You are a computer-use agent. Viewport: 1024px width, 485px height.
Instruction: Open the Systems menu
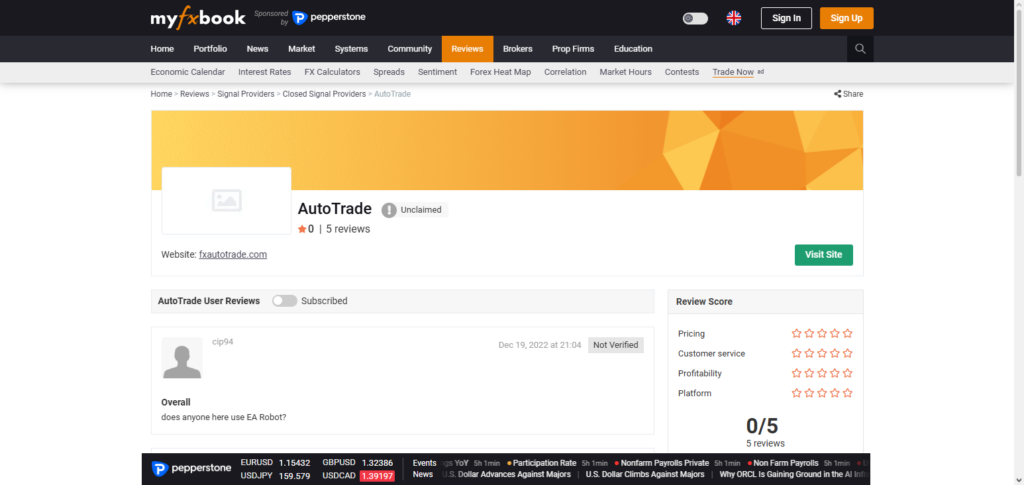point(351,49)
